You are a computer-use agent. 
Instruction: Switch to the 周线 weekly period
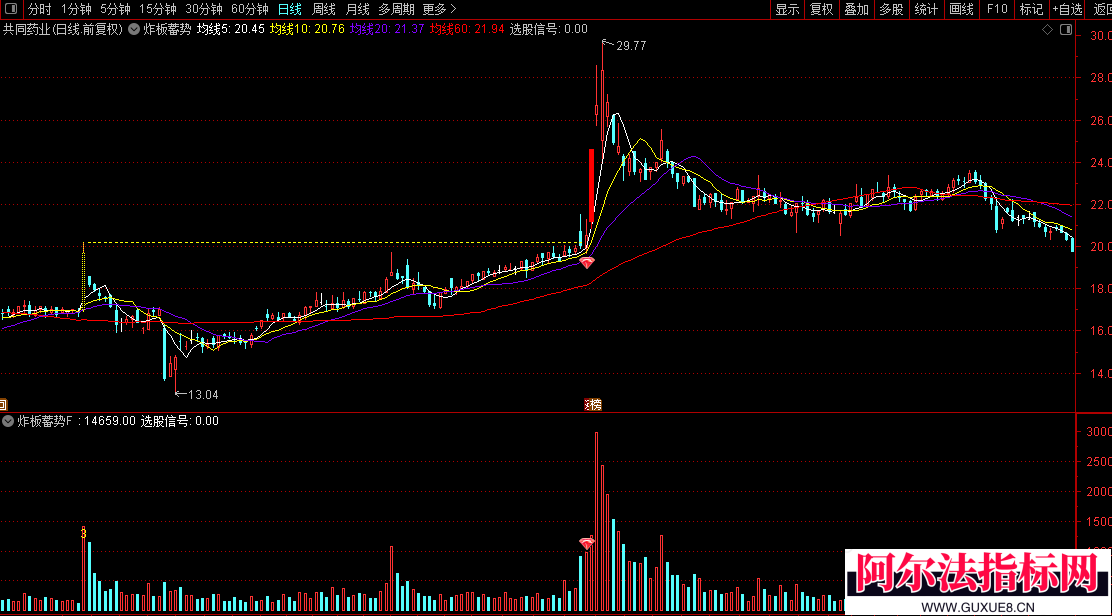click(323, 9)
